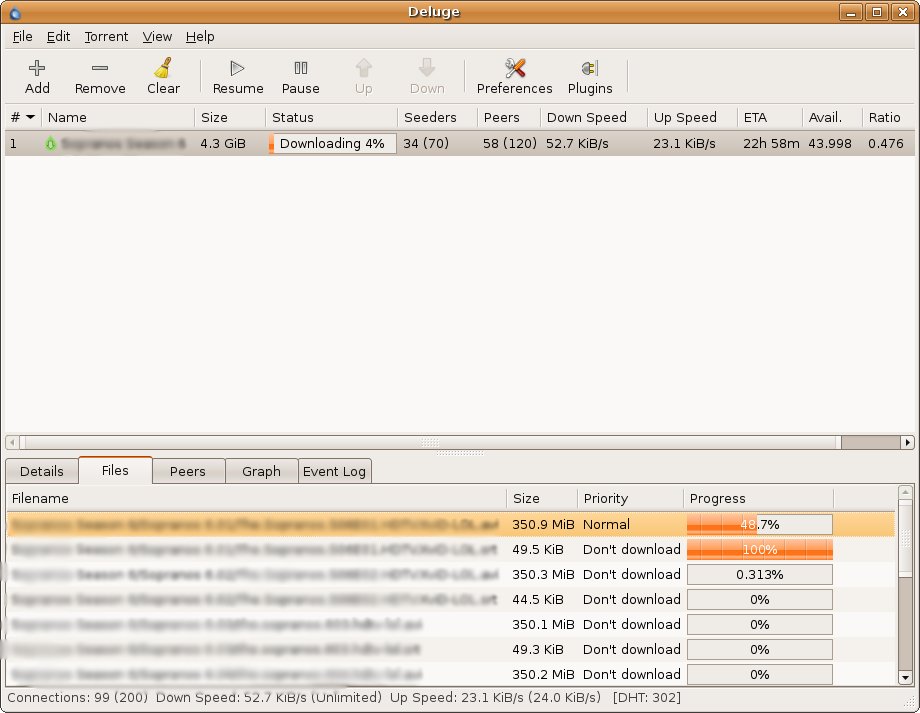Click the 34 (70) seeders cell
920x713 pixels.
click(426, 144)
